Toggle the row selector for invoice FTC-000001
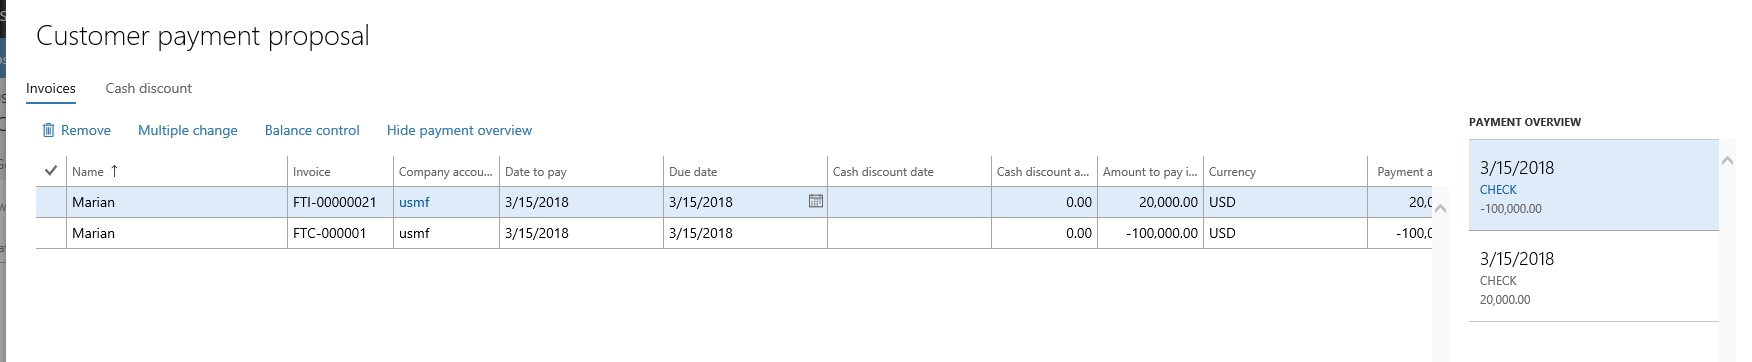The height and width of the screenshot is (362, 1752). click(x=51, y=233)
